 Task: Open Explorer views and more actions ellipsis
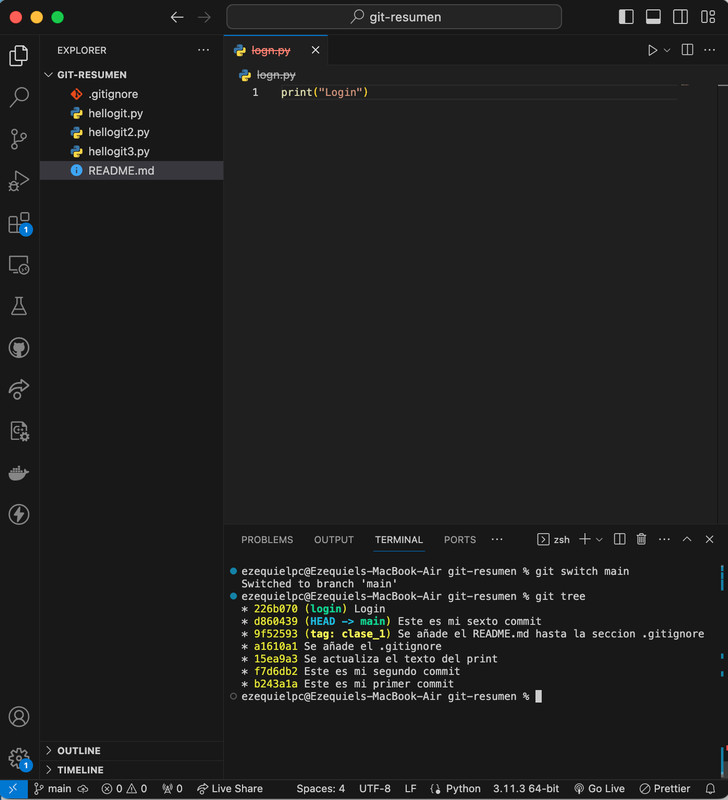[x=204, y=50]
